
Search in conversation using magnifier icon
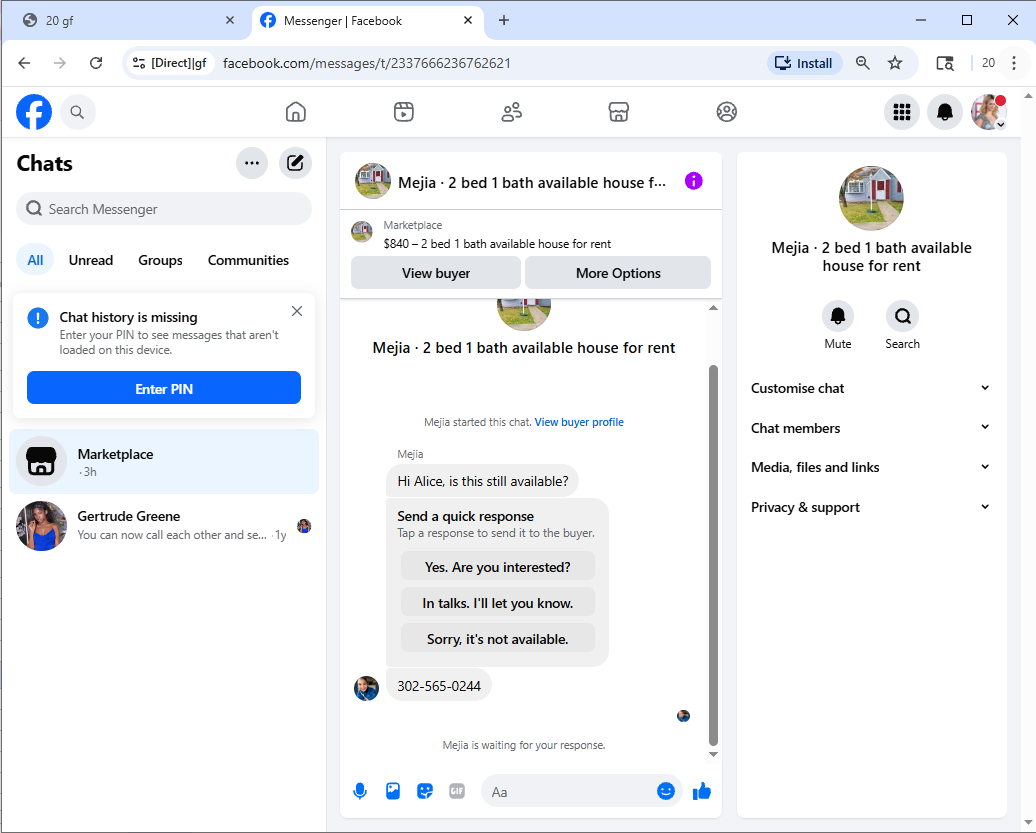(x=902, y=316)
